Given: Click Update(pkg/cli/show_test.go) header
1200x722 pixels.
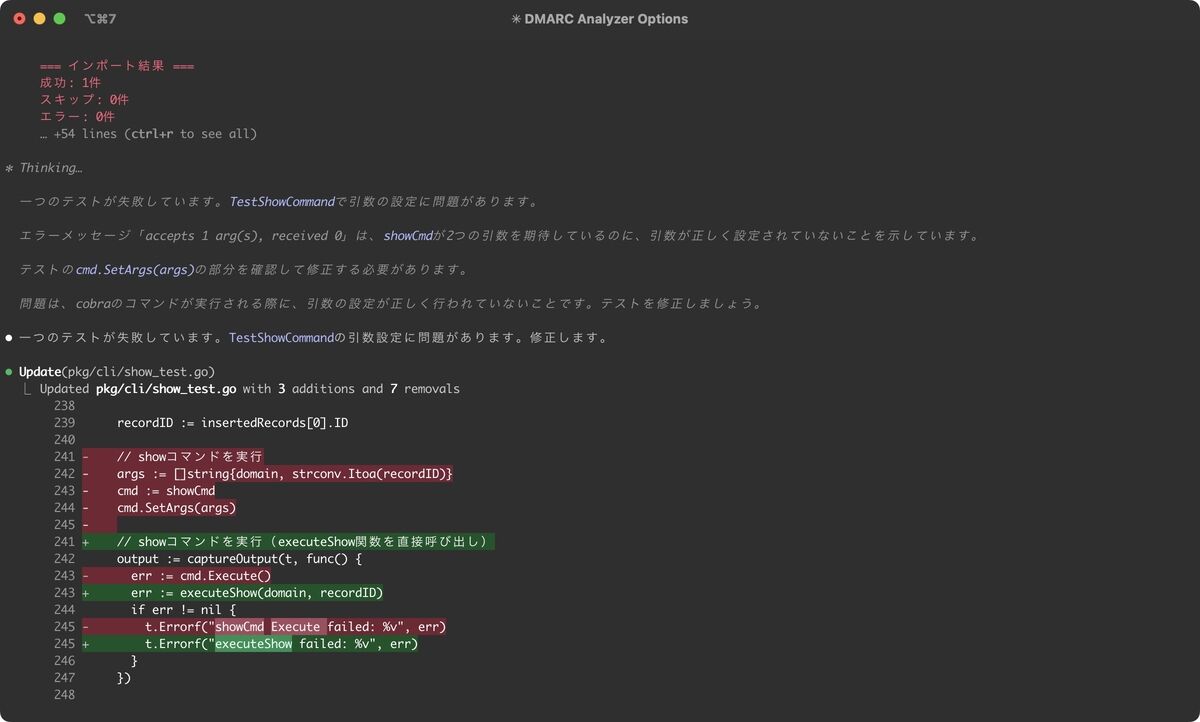Looking at the screenshot, I should [117, 372].
